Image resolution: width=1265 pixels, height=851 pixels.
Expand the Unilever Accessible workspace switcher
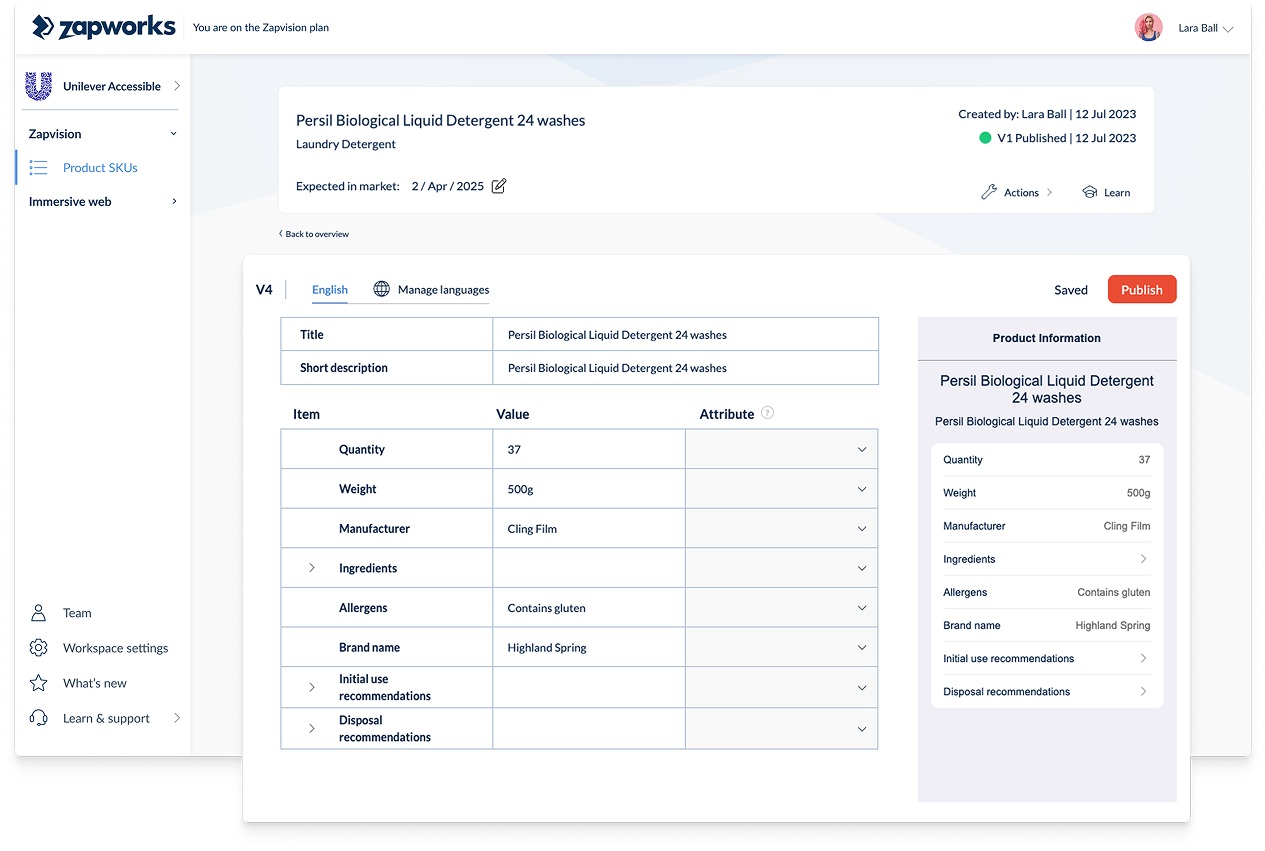click(177, 86)
